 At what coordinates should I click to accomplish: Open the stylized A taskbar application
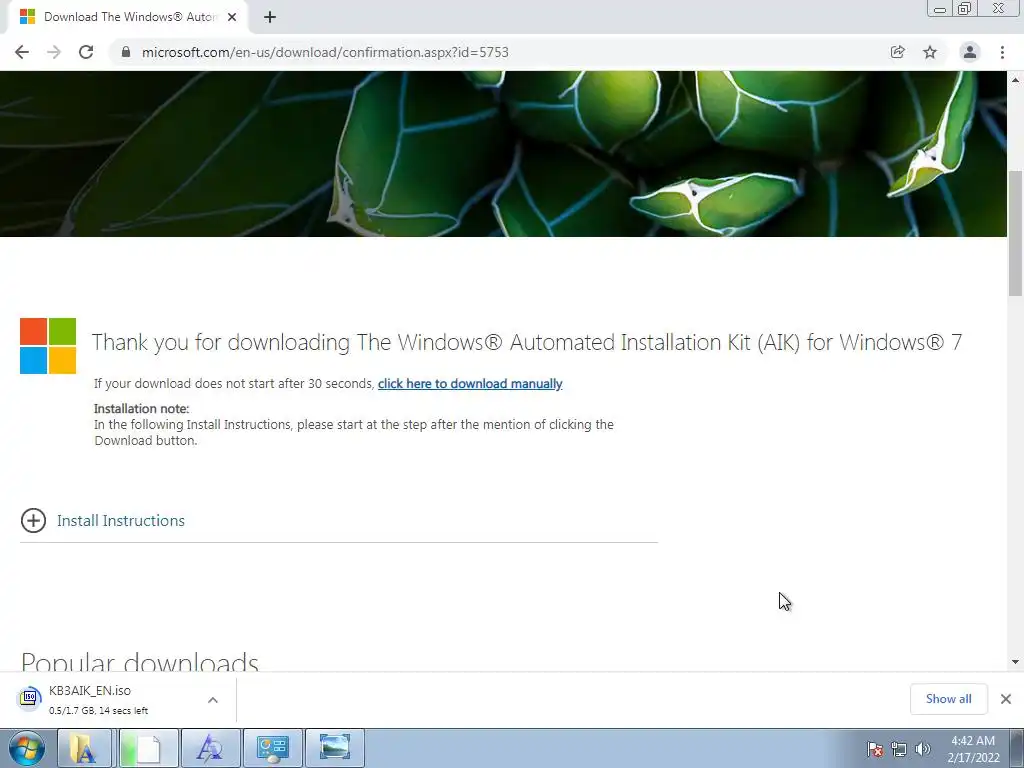click(x=210, y=748)
